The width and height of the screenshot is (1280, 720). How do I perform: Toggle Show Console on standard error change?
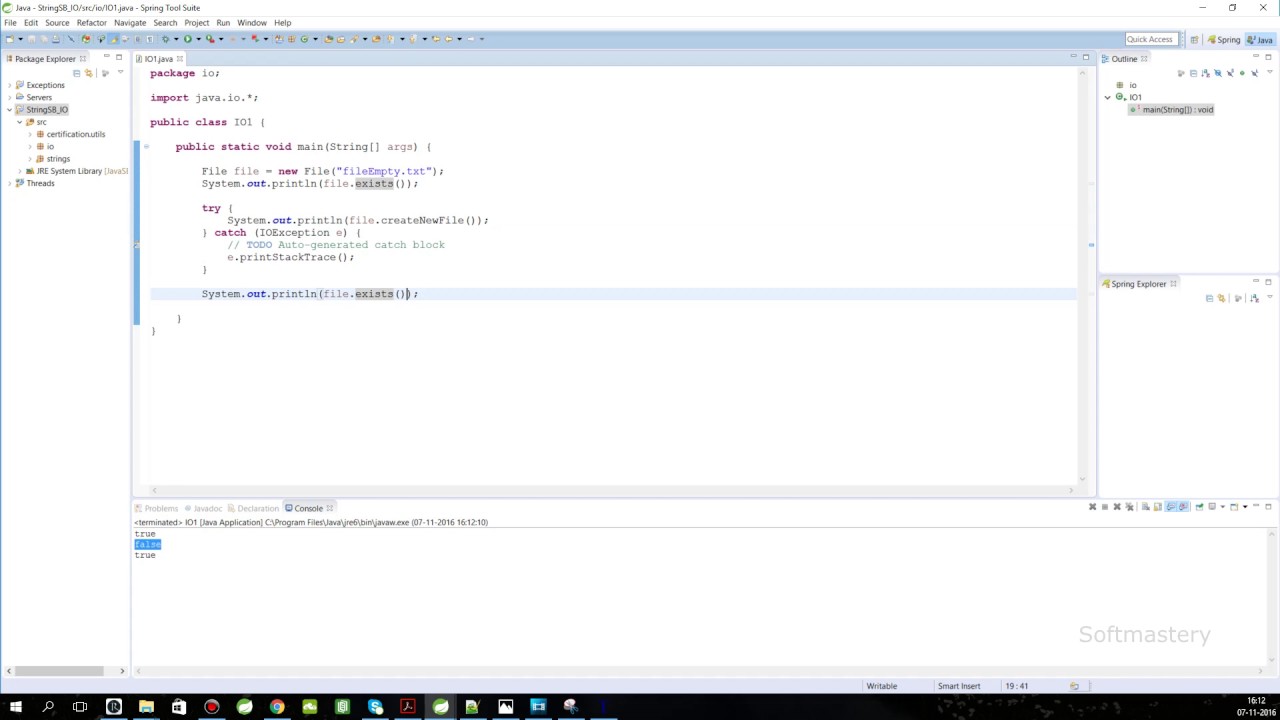[1183, 507]
